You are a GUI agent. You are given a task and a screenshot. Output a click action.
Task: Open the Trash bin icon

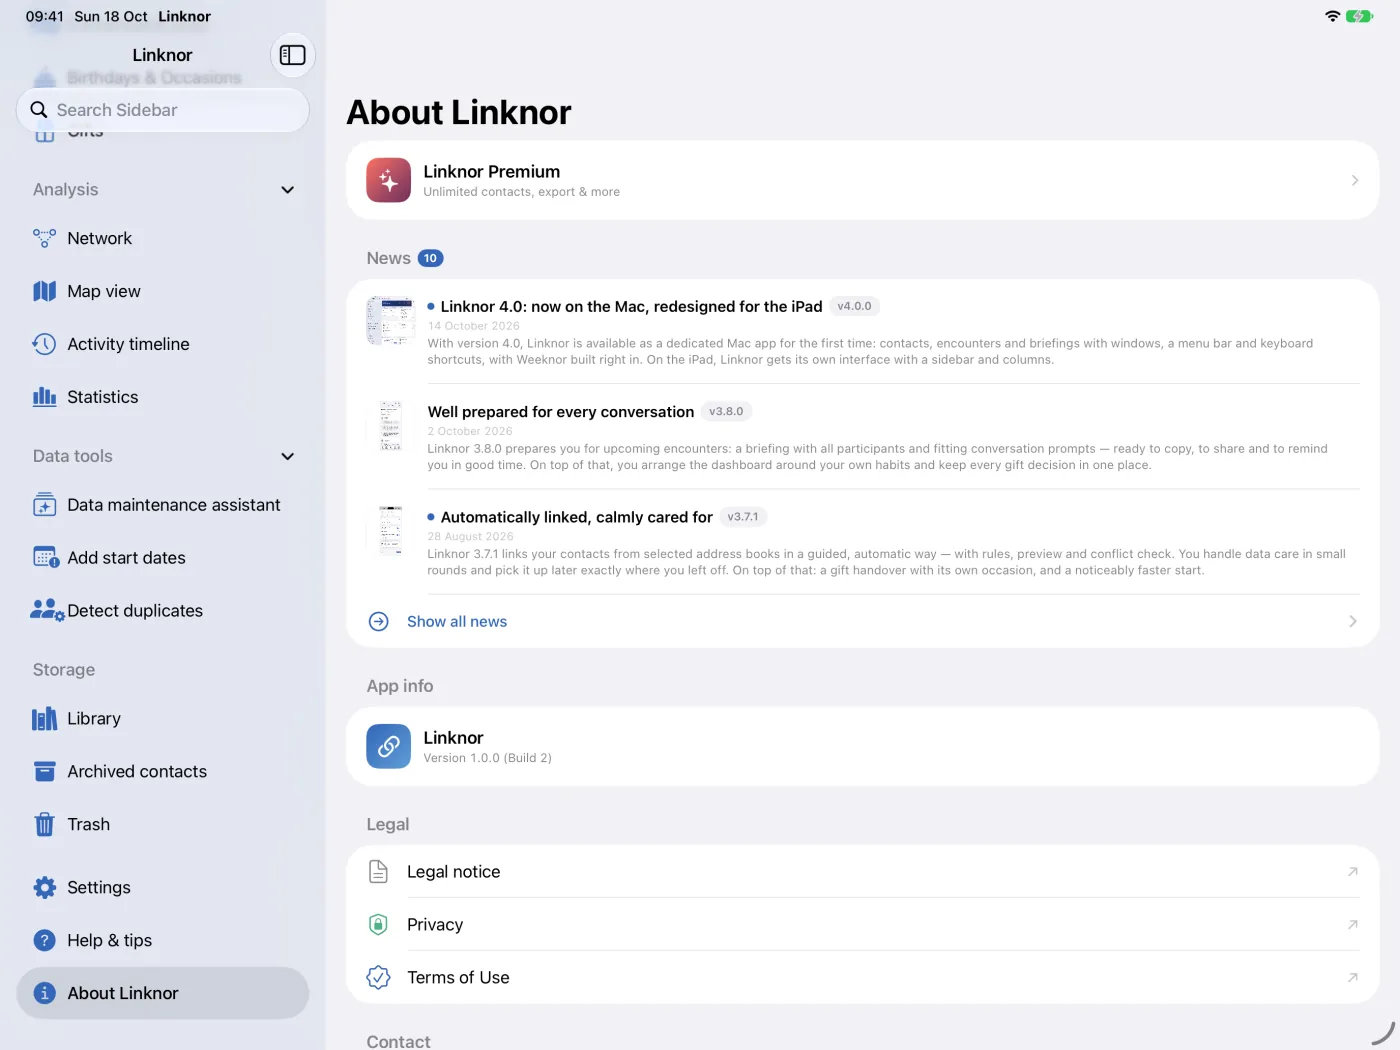[44, 825]
